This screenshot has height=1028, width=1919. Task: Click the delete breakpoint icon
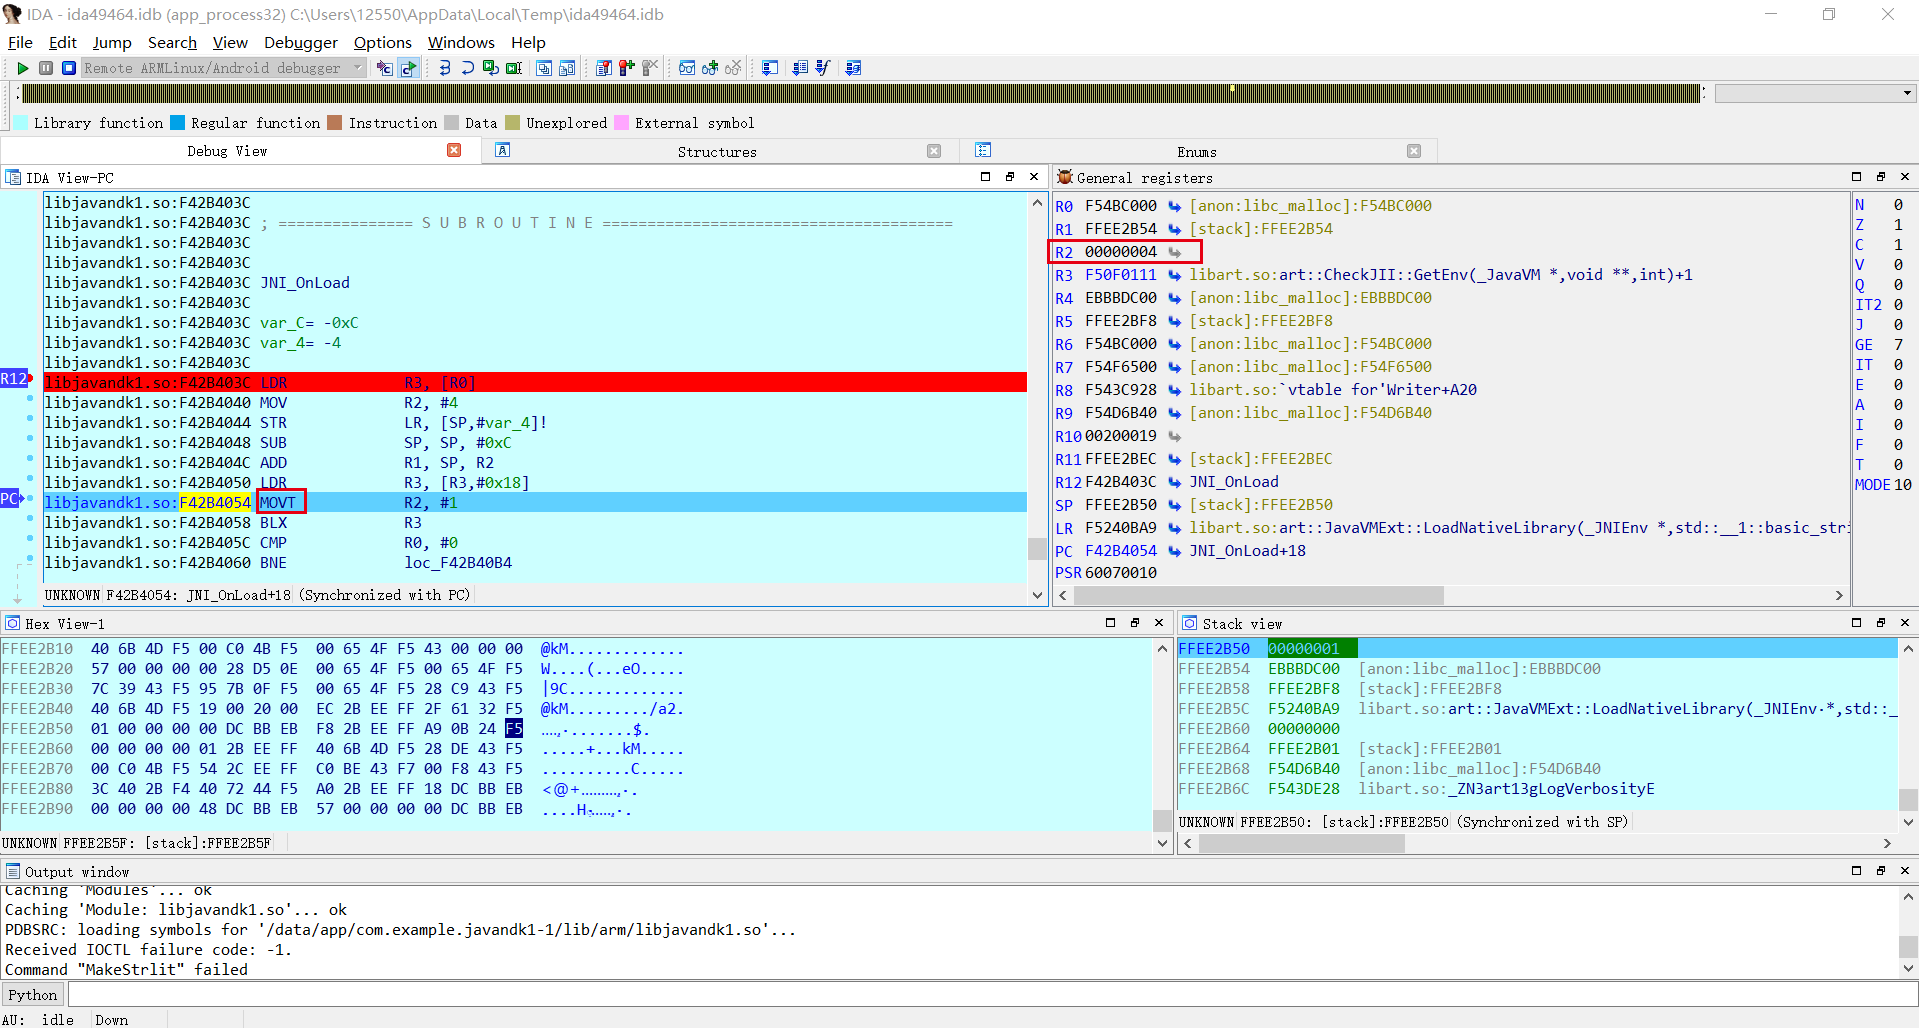[x=650, y=68]
